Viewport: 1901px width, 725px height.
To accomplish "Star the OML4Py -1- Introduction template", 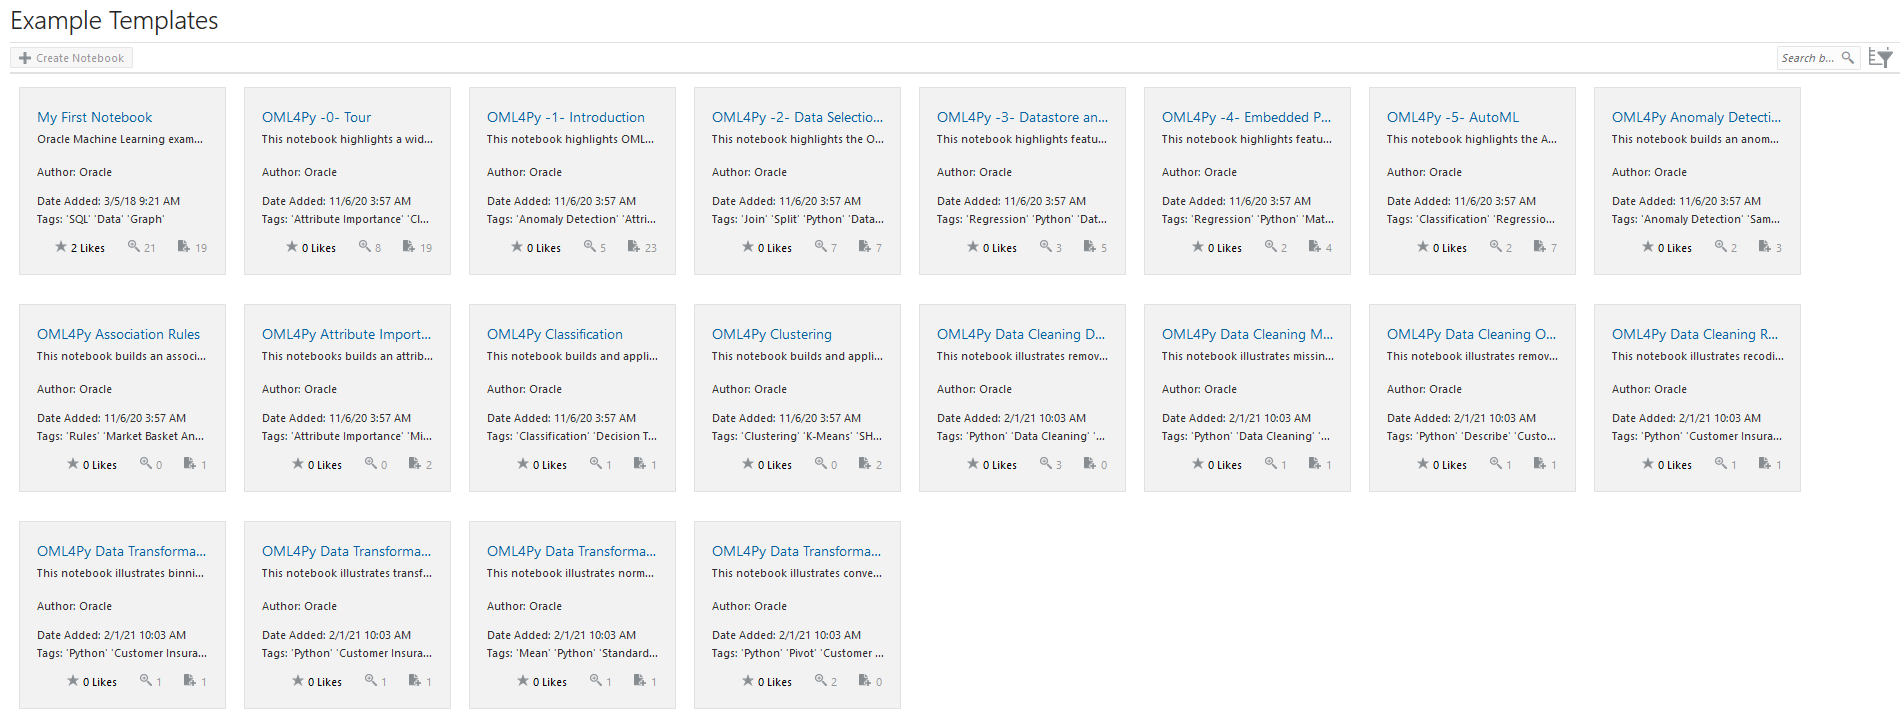I will pyautogui.click(x=517, y=247).
